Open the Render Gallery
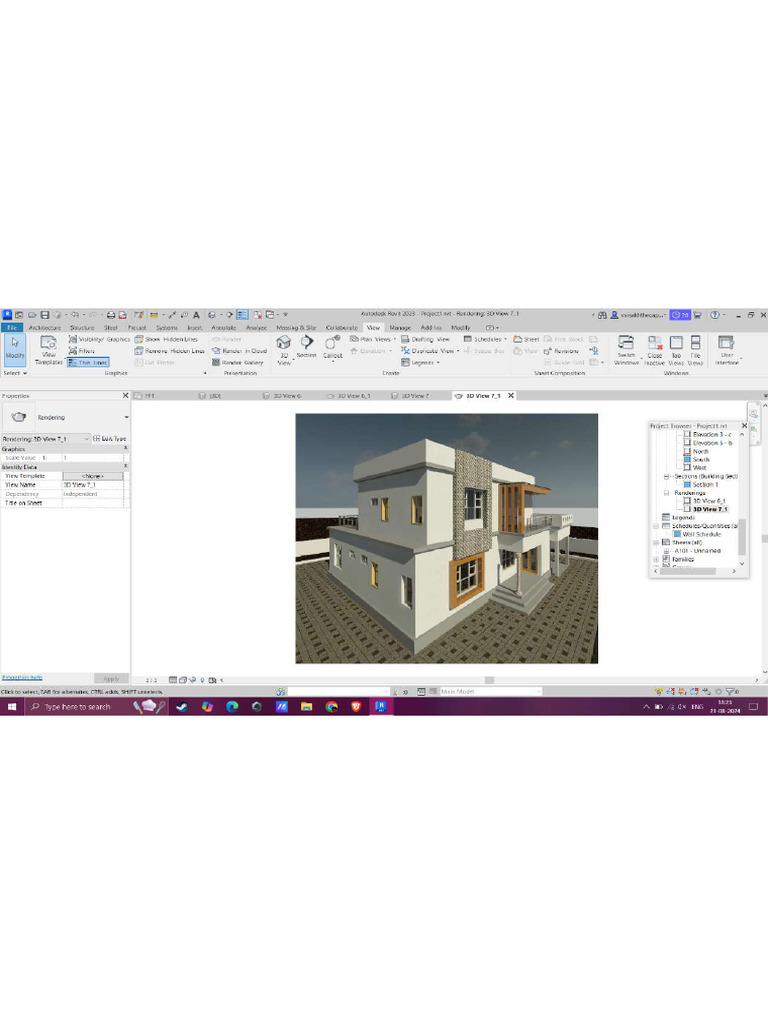Screen dimensions: 768x1024 [x=238, y=362]
